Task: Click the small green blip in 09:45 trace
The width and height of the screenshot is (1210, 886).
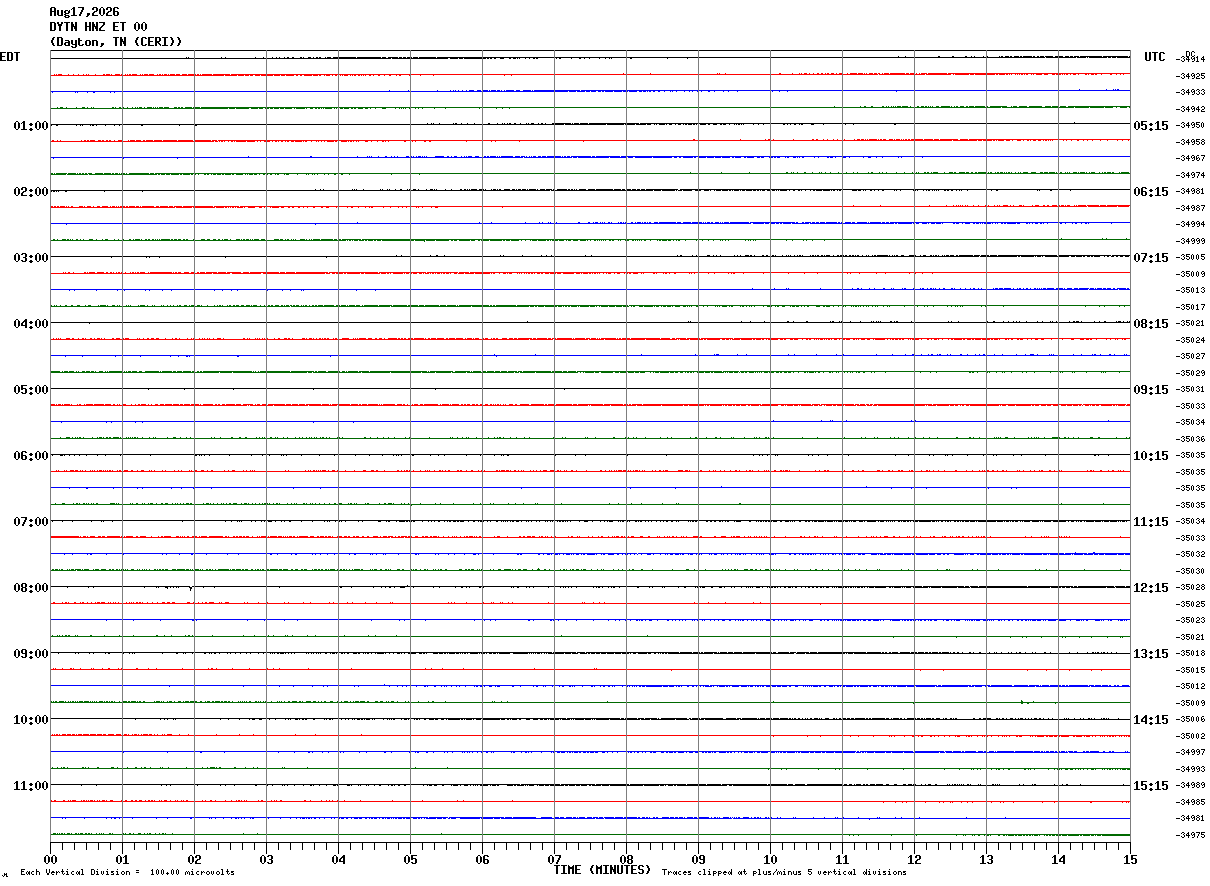Action: (1024, 703)
